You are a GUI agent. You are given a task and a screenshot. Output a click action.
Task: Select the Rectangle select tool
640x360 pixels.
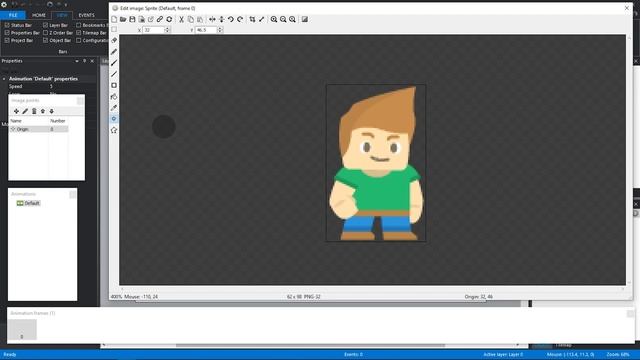coord(114,29)
